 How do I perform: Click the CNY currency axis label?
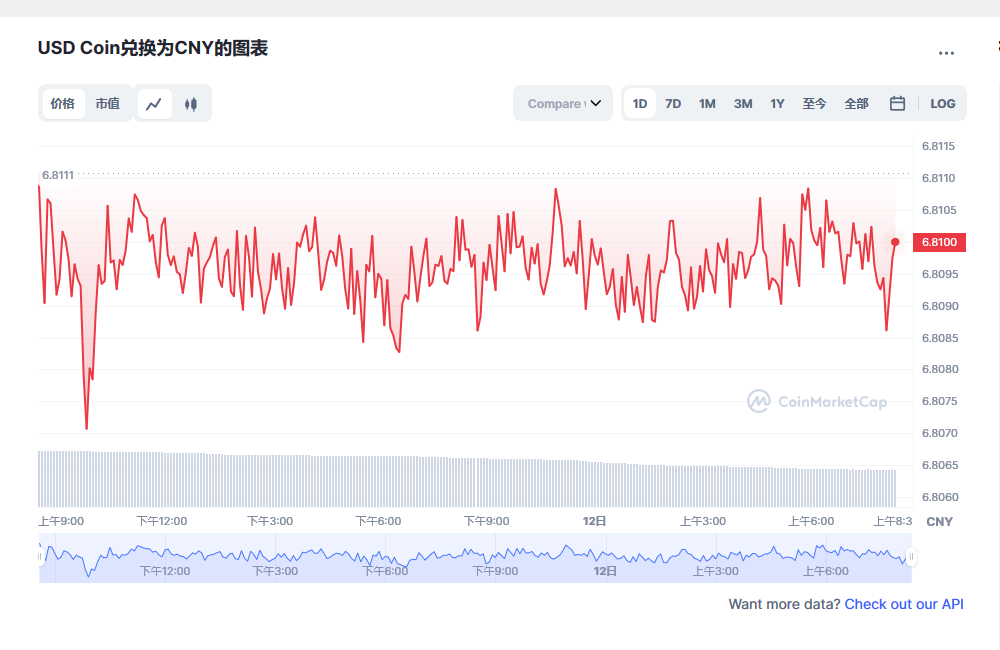point(939,522)
